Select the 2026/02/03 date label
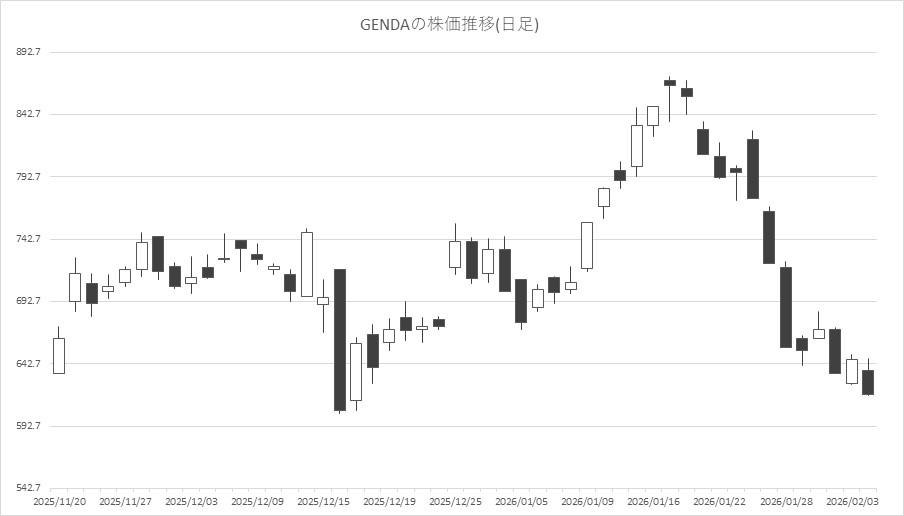904x516 pixels. (x=851, y=500)
